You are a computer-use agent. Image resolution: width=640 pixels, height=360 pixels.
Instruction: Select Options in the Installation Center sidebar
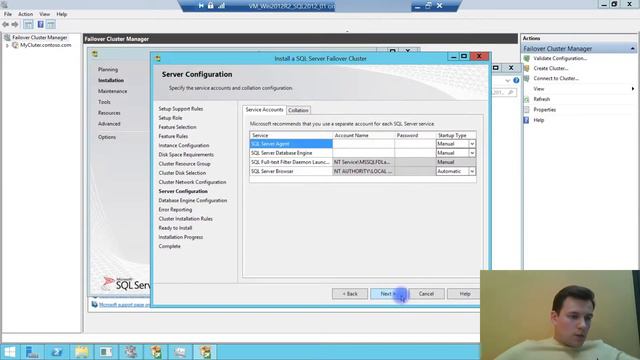pos(107,137)
